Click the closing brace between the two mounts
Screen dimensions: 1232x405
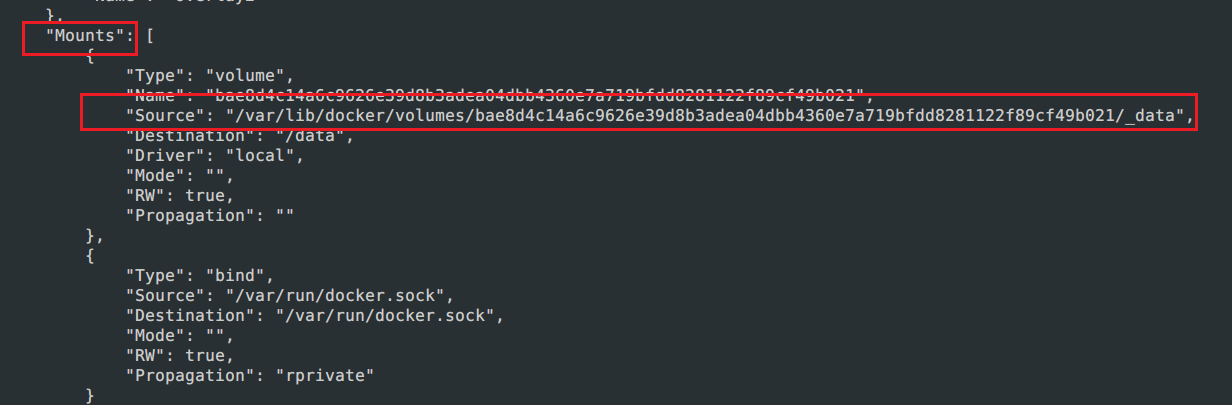[x=93, y=235]
